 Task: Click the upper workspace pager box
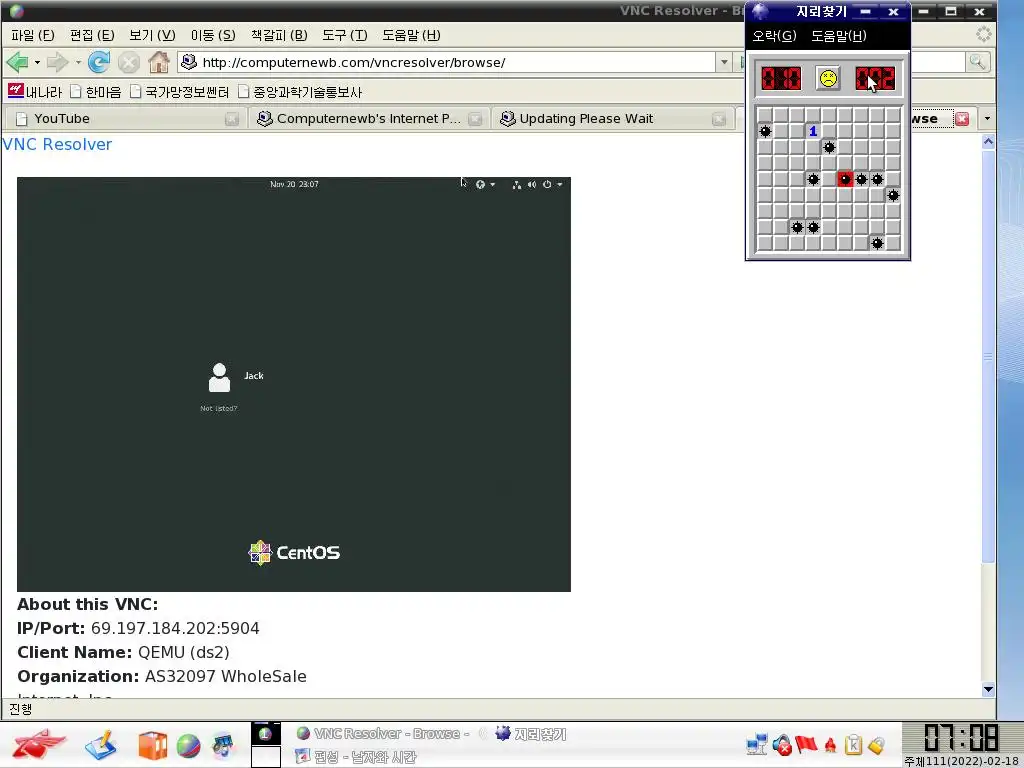point(266,733)
